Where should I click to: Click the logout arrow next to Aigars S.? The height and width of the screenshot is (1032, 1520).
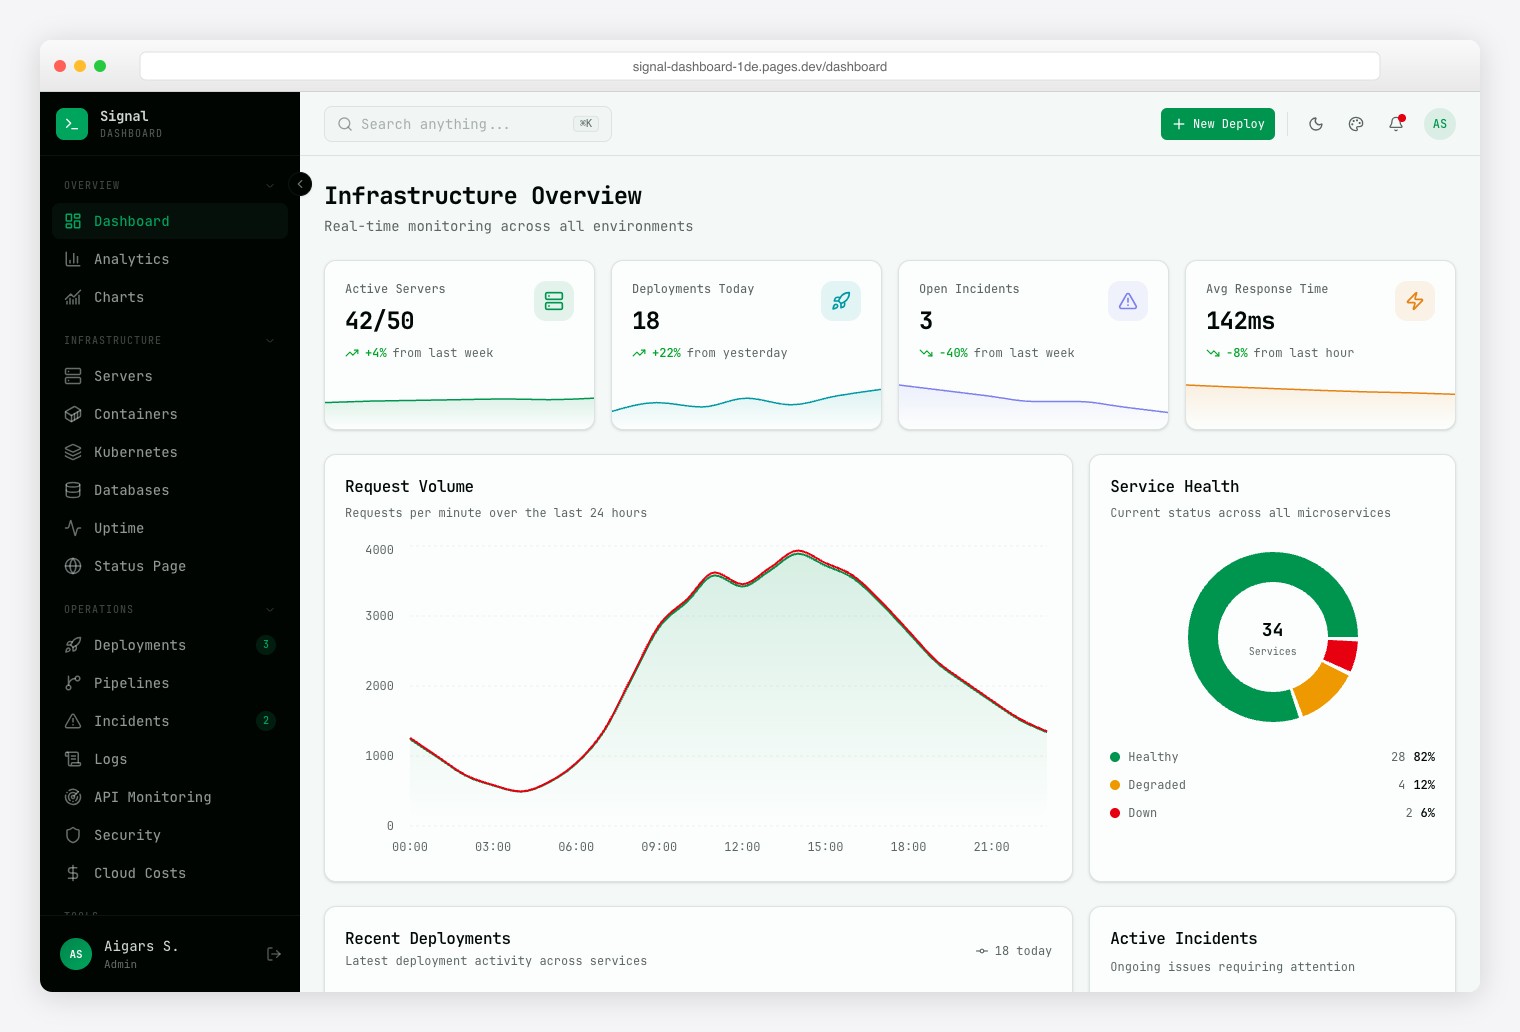tap(274, 954)
